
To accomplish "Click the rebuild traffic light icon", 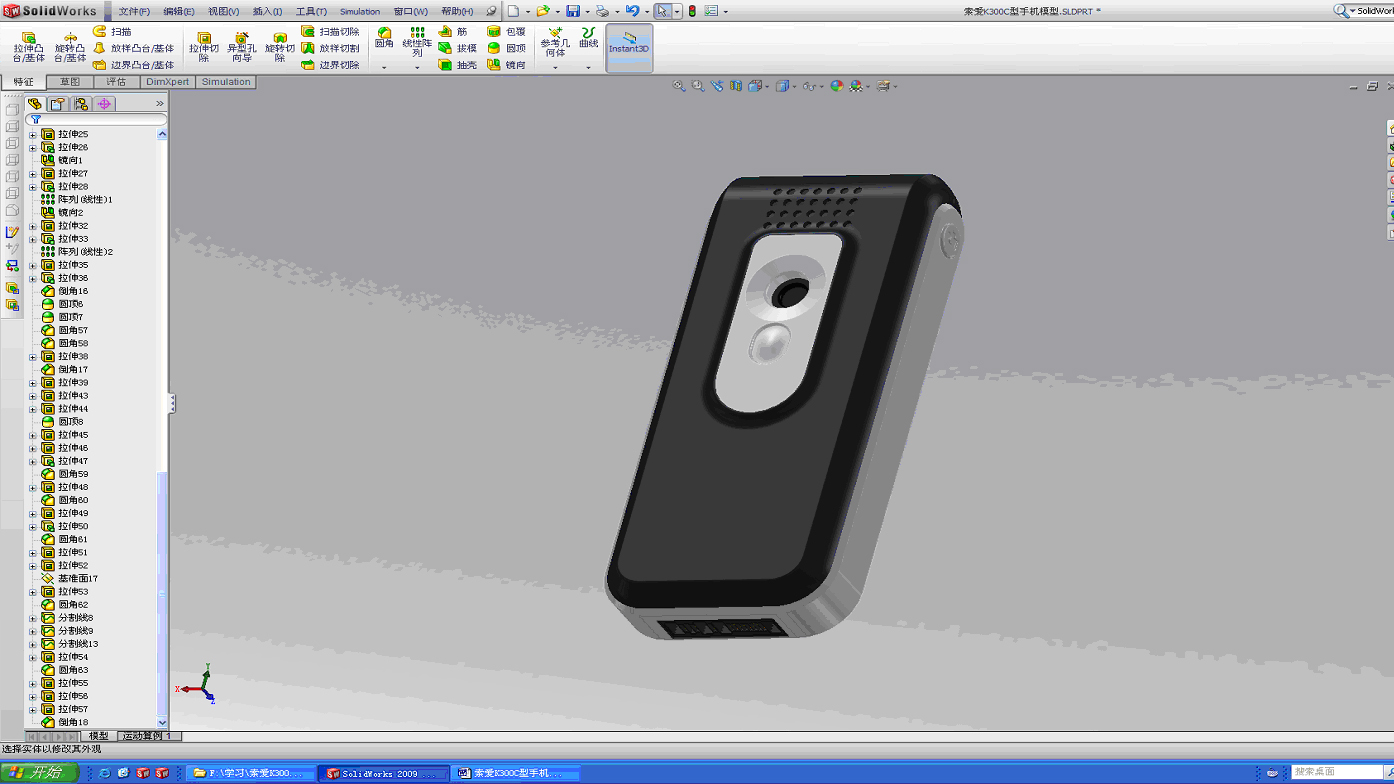I will [692, 11].
